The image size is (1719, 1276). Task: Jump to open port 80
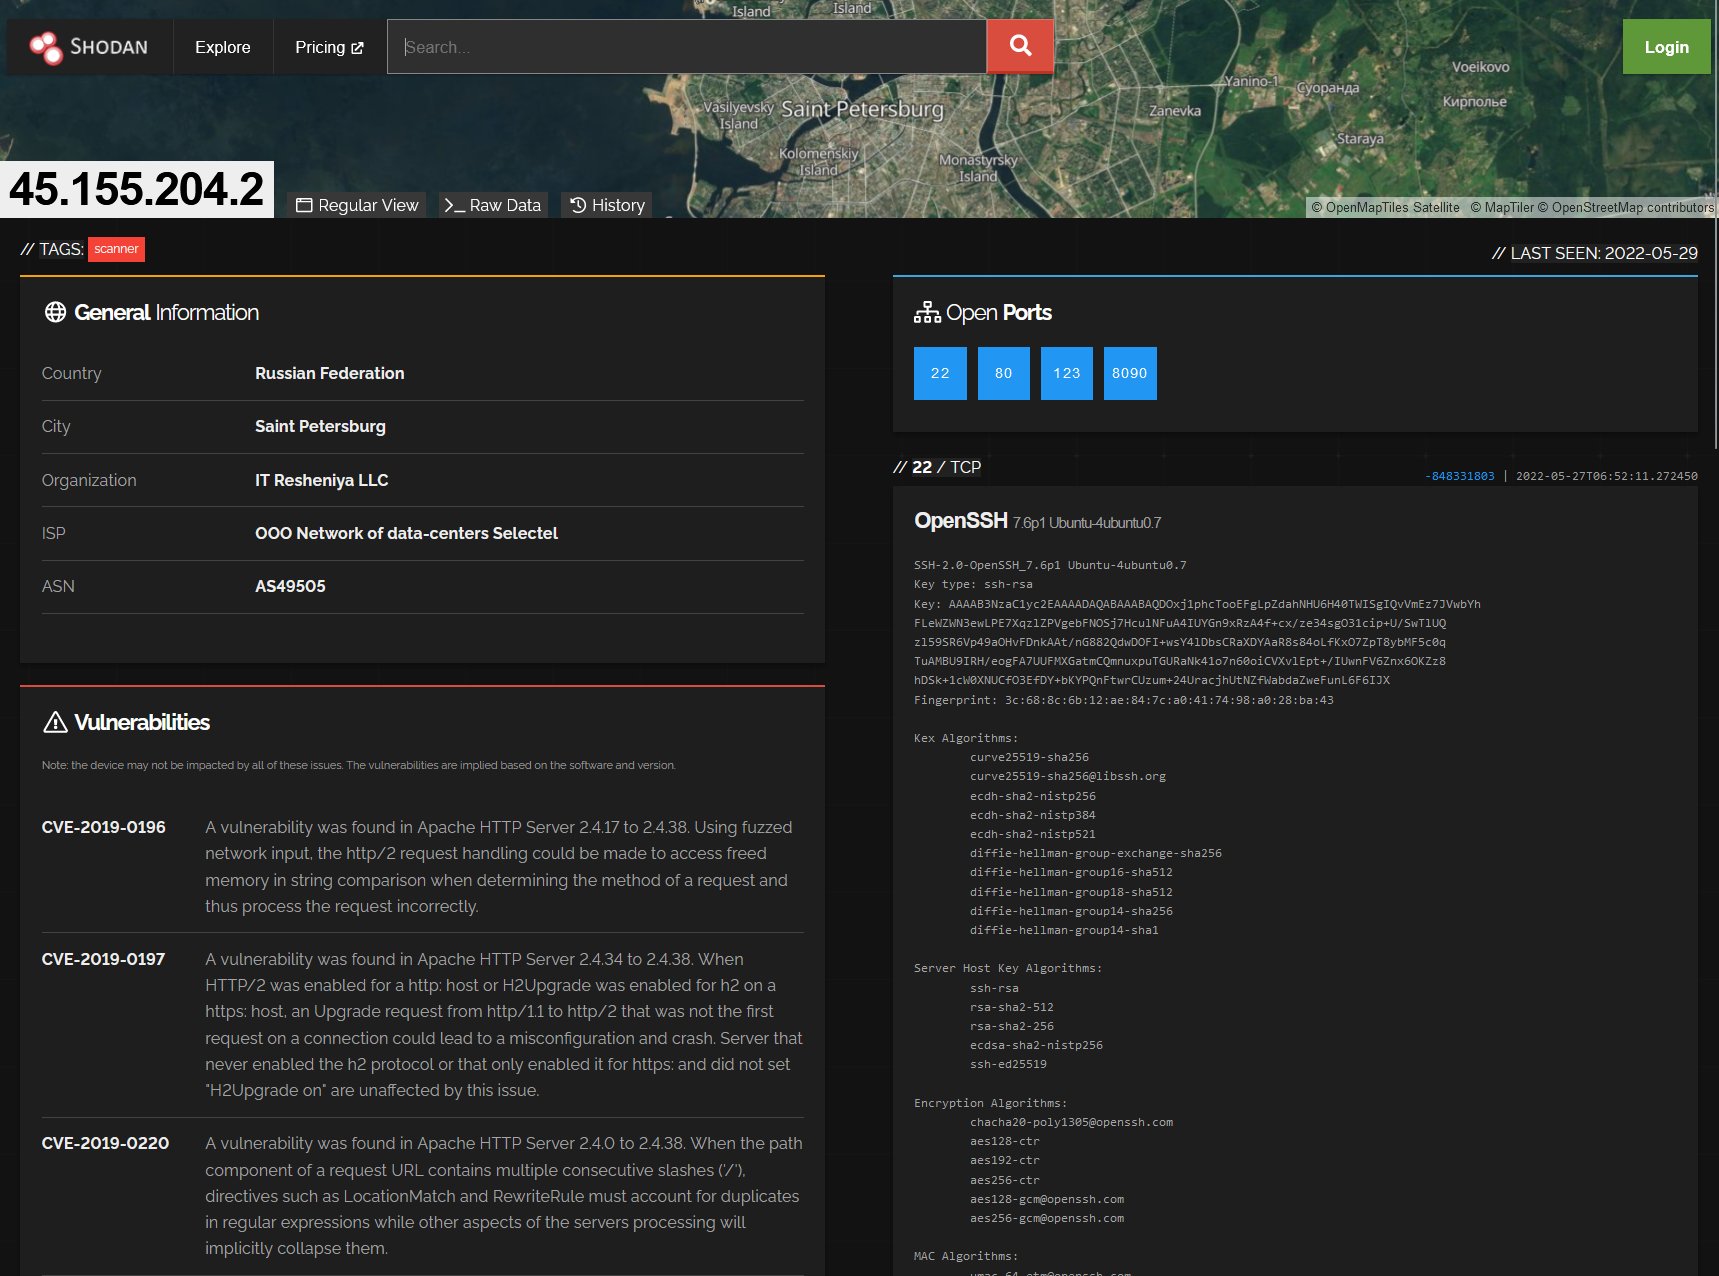[x=1004, y=373]
